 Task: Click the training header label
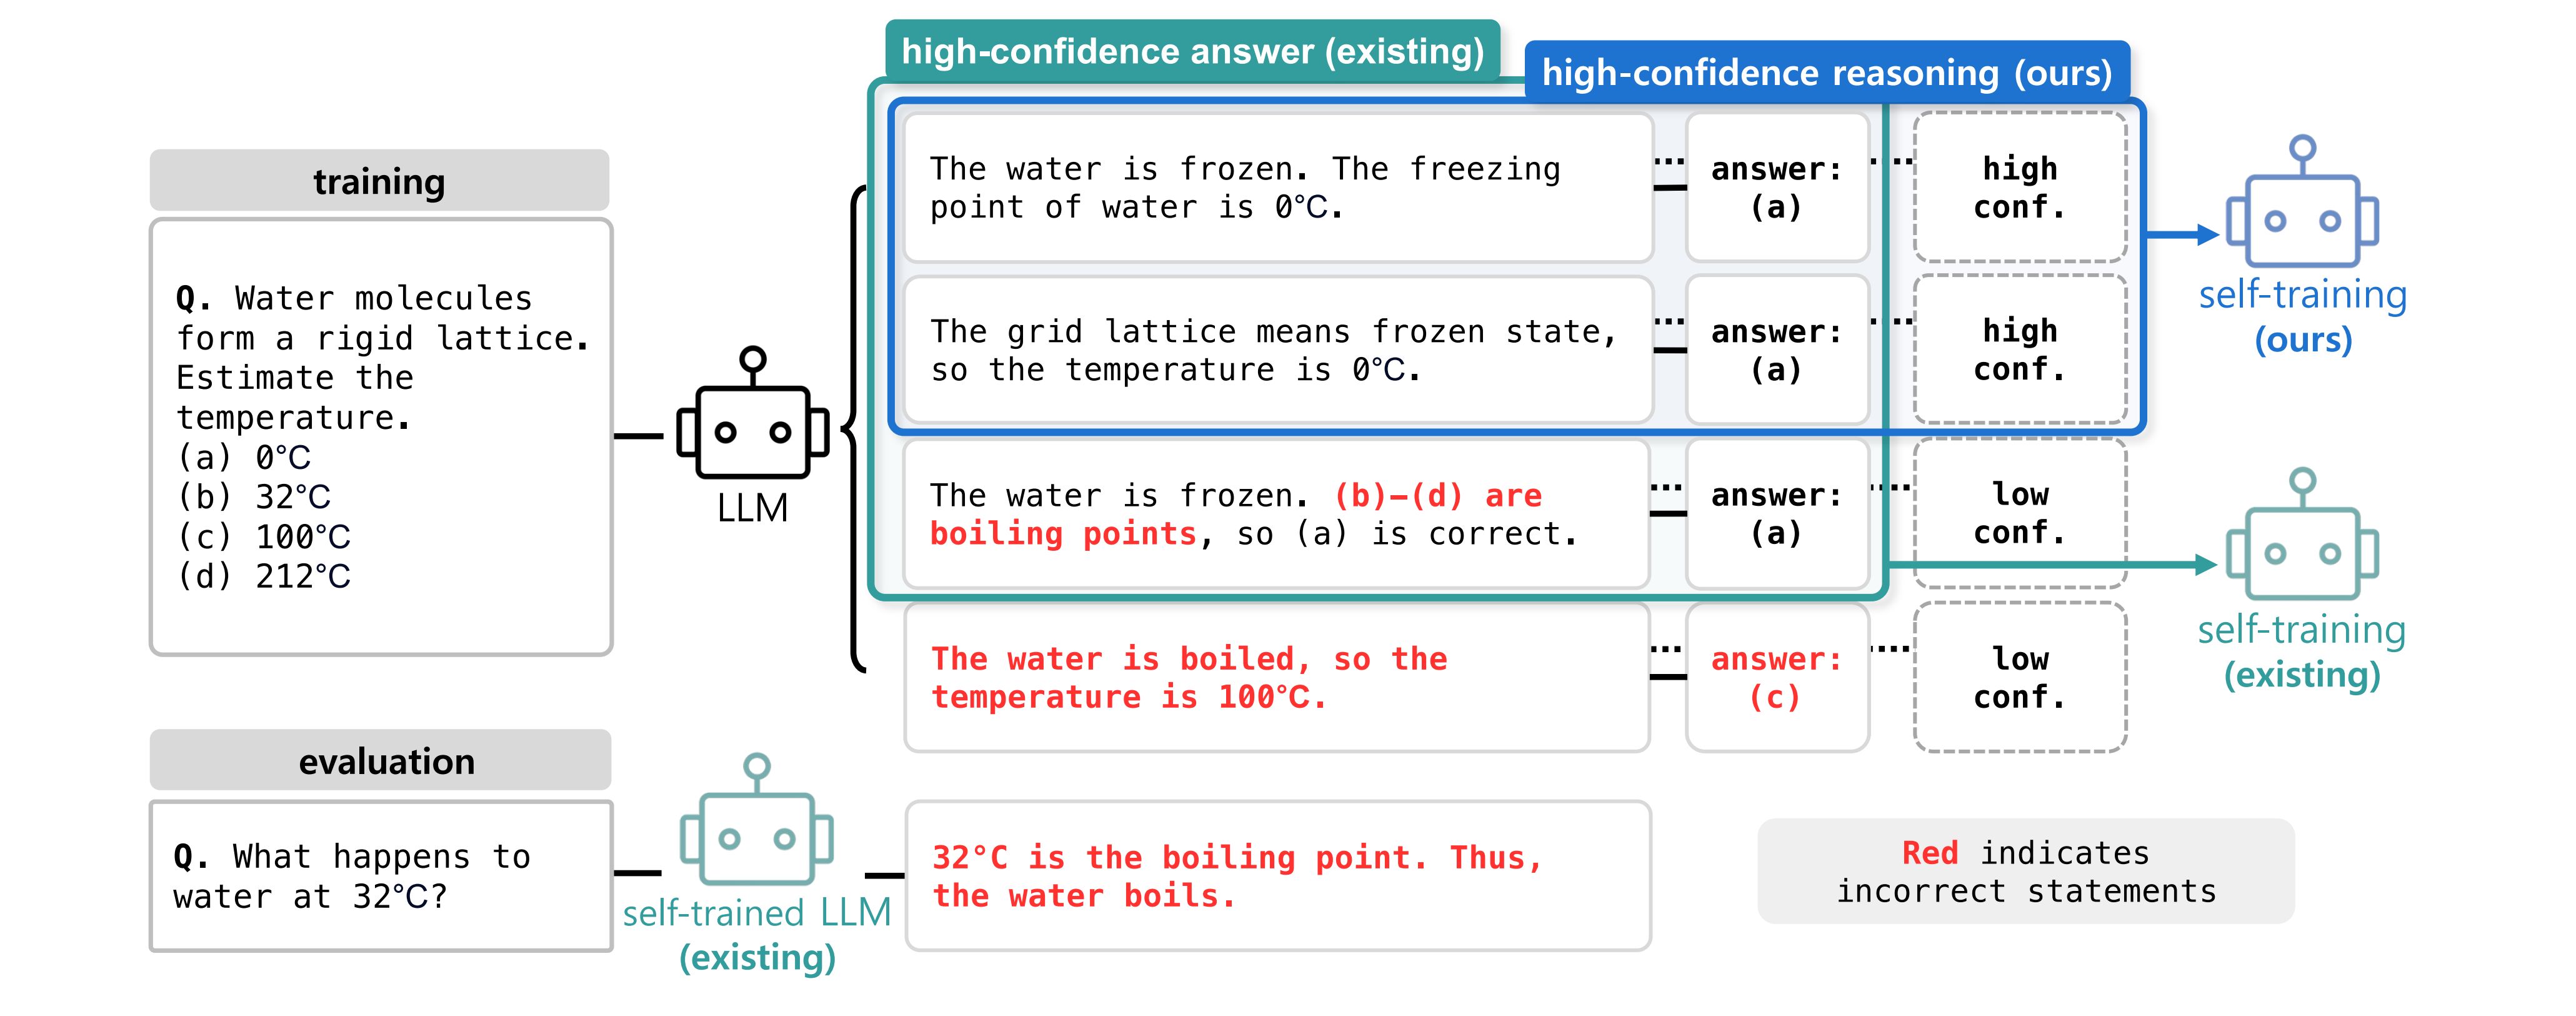tap(379, 181)
